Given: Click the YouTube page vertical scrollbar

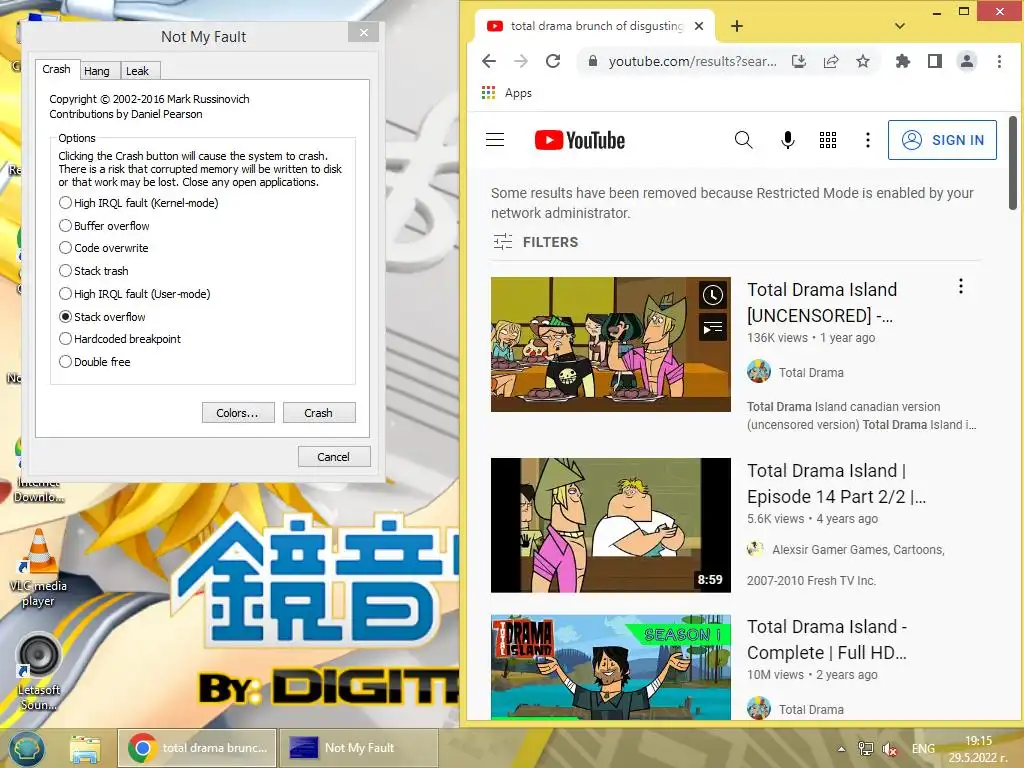Looking at the screenshot, I should click(x=1013, y=163).
